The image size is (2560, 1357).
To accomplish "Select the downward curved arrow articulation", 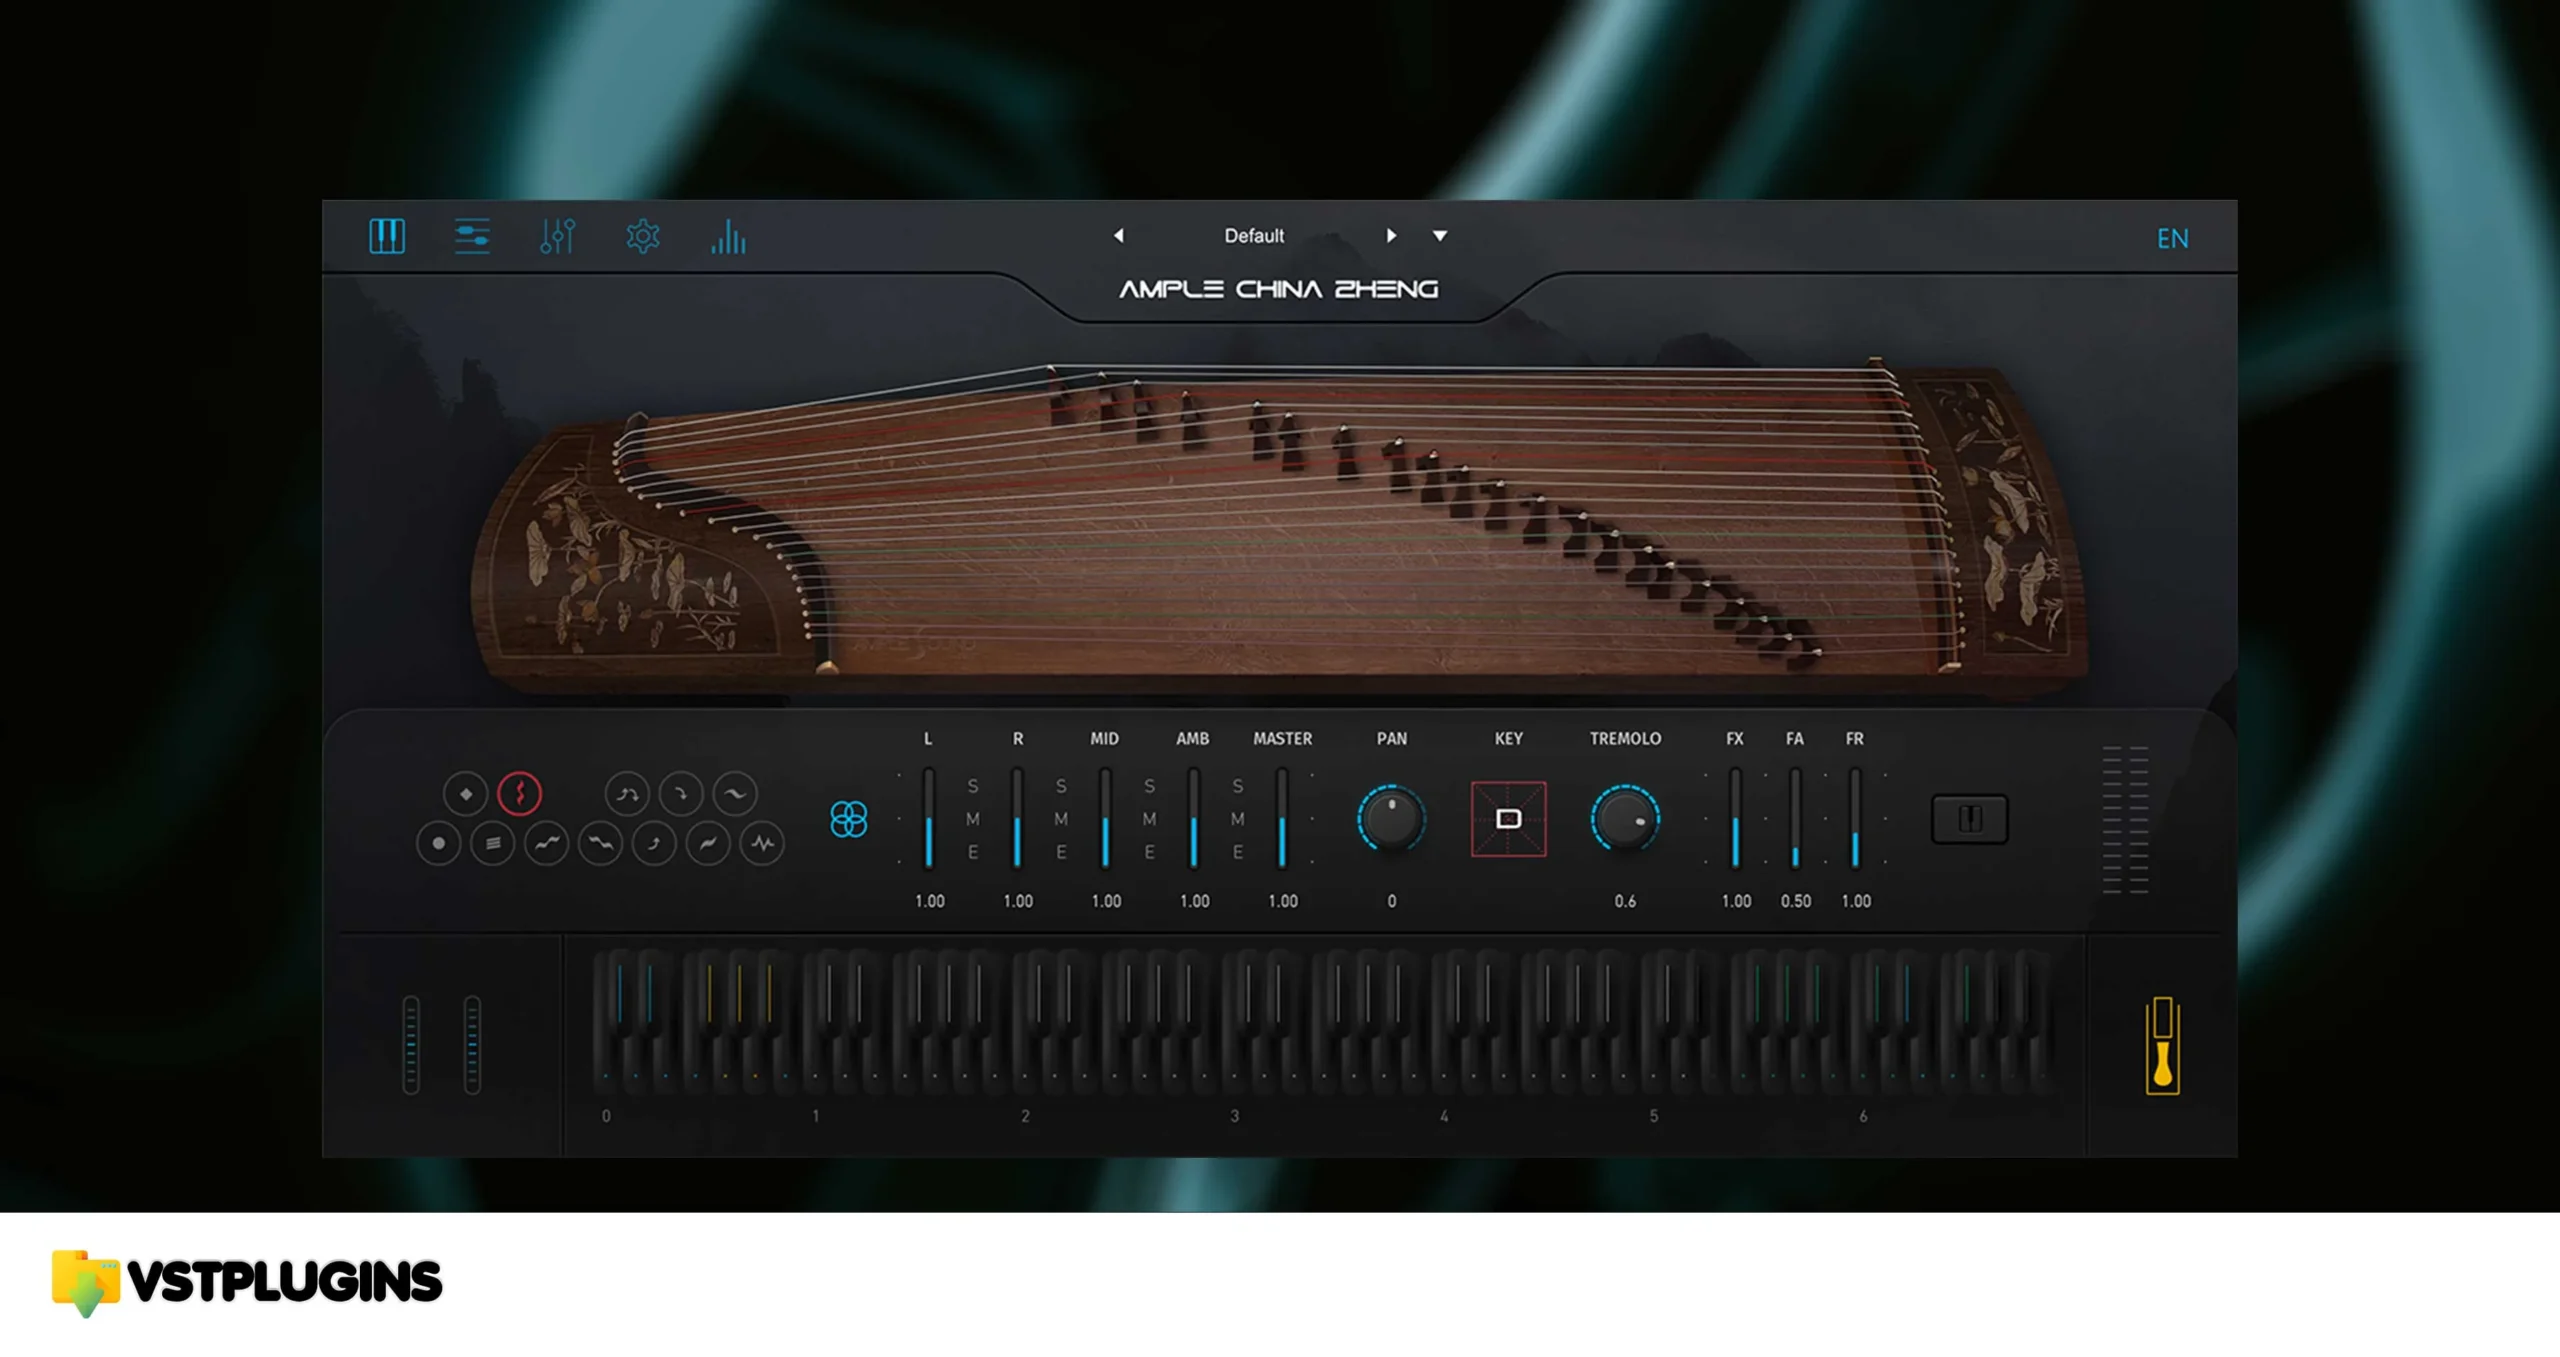I will click(x=681, y=794).
